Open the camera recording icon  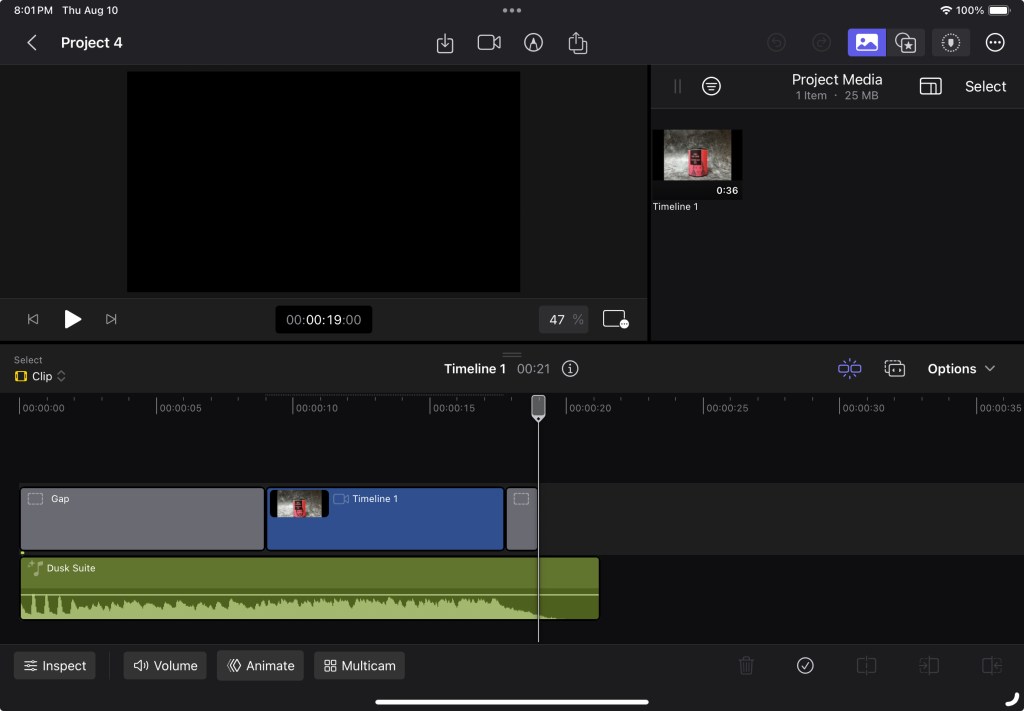coord(489,43)
